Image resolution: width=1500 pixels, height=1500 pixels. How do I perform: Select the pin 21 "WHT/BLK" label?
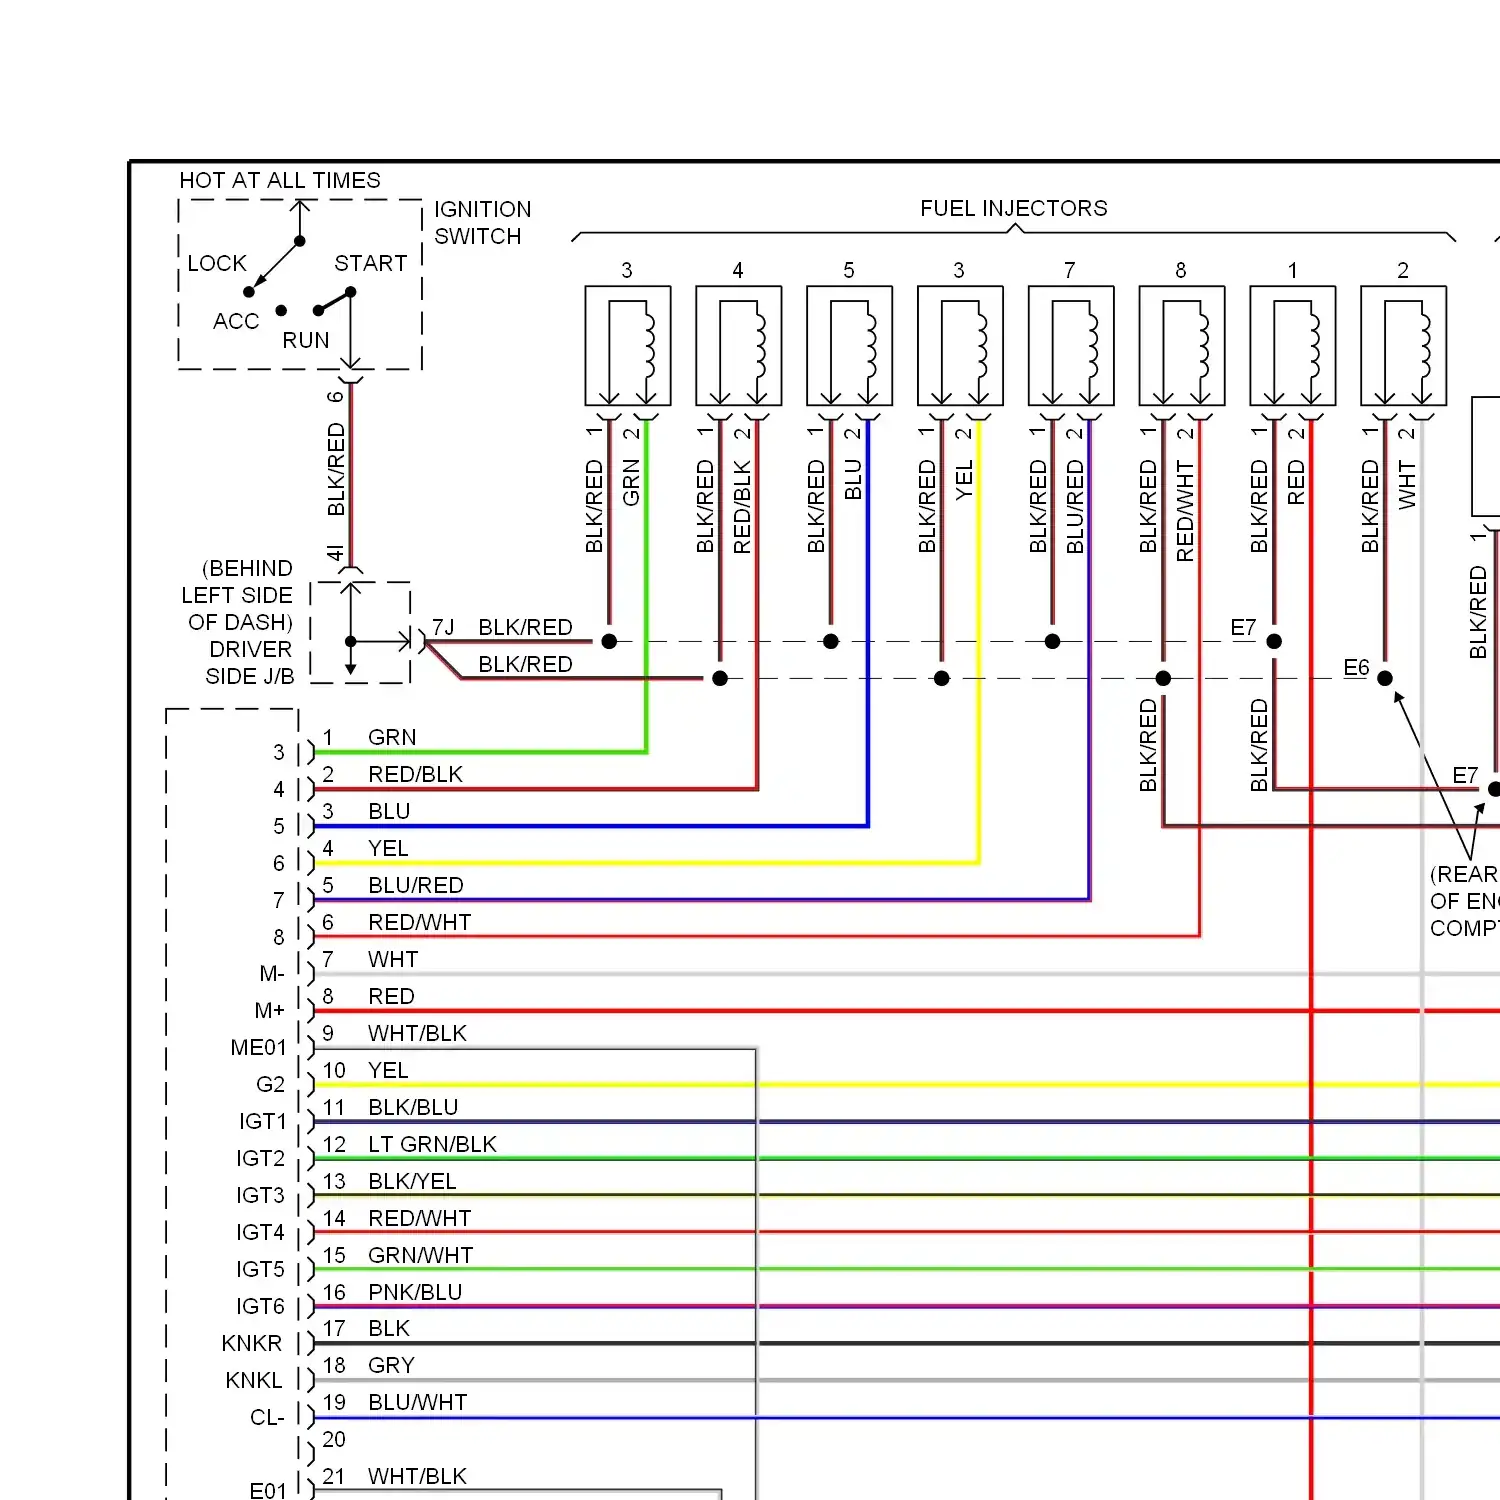[x=417, y=1476]
